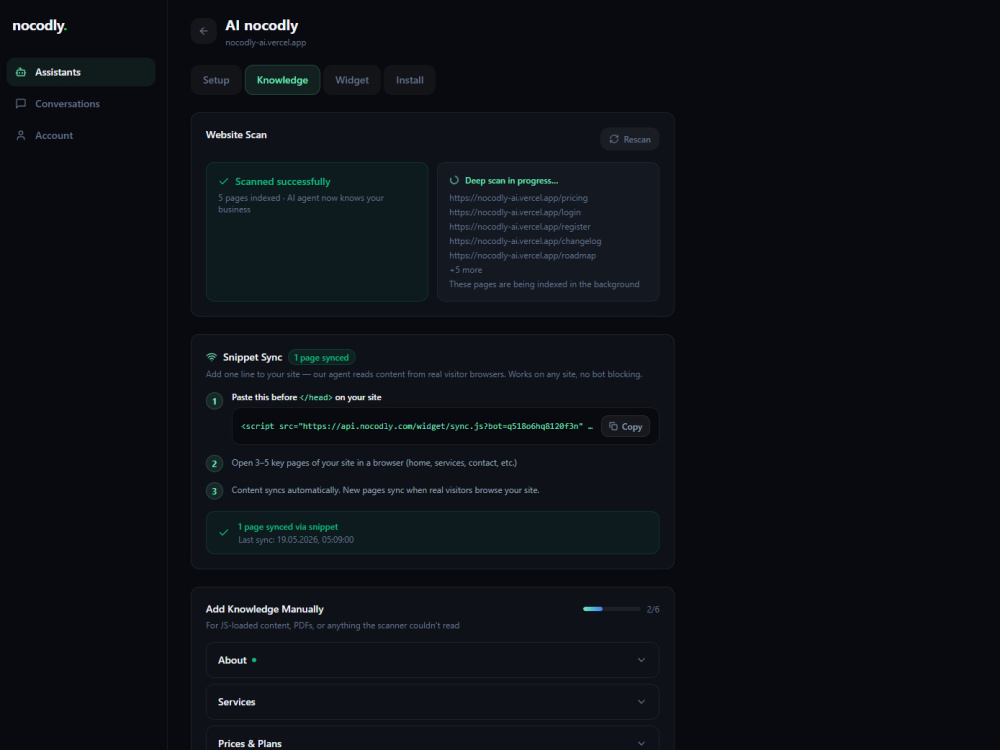Click the register page URL
1000x750 pixels.
click(520, 226)
